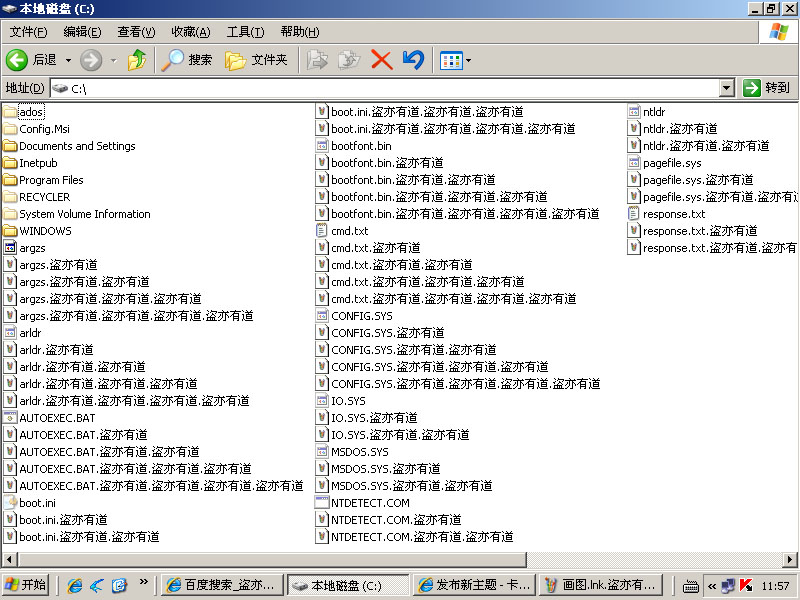The height and width of the screenshot is (600, 800).
Task: Click the horizontal scrollbar left arrow
Action: (x=10, y=560)
